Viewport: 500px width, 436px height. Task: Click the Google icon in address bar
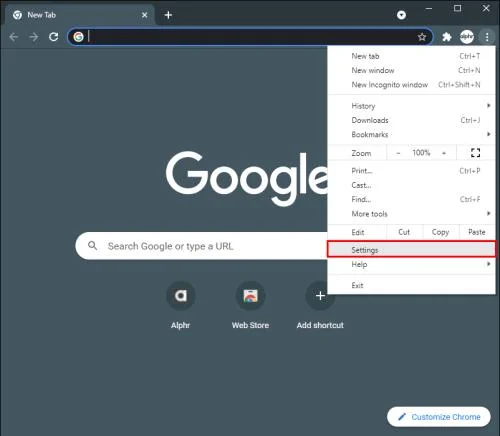[x=78, y=37]
